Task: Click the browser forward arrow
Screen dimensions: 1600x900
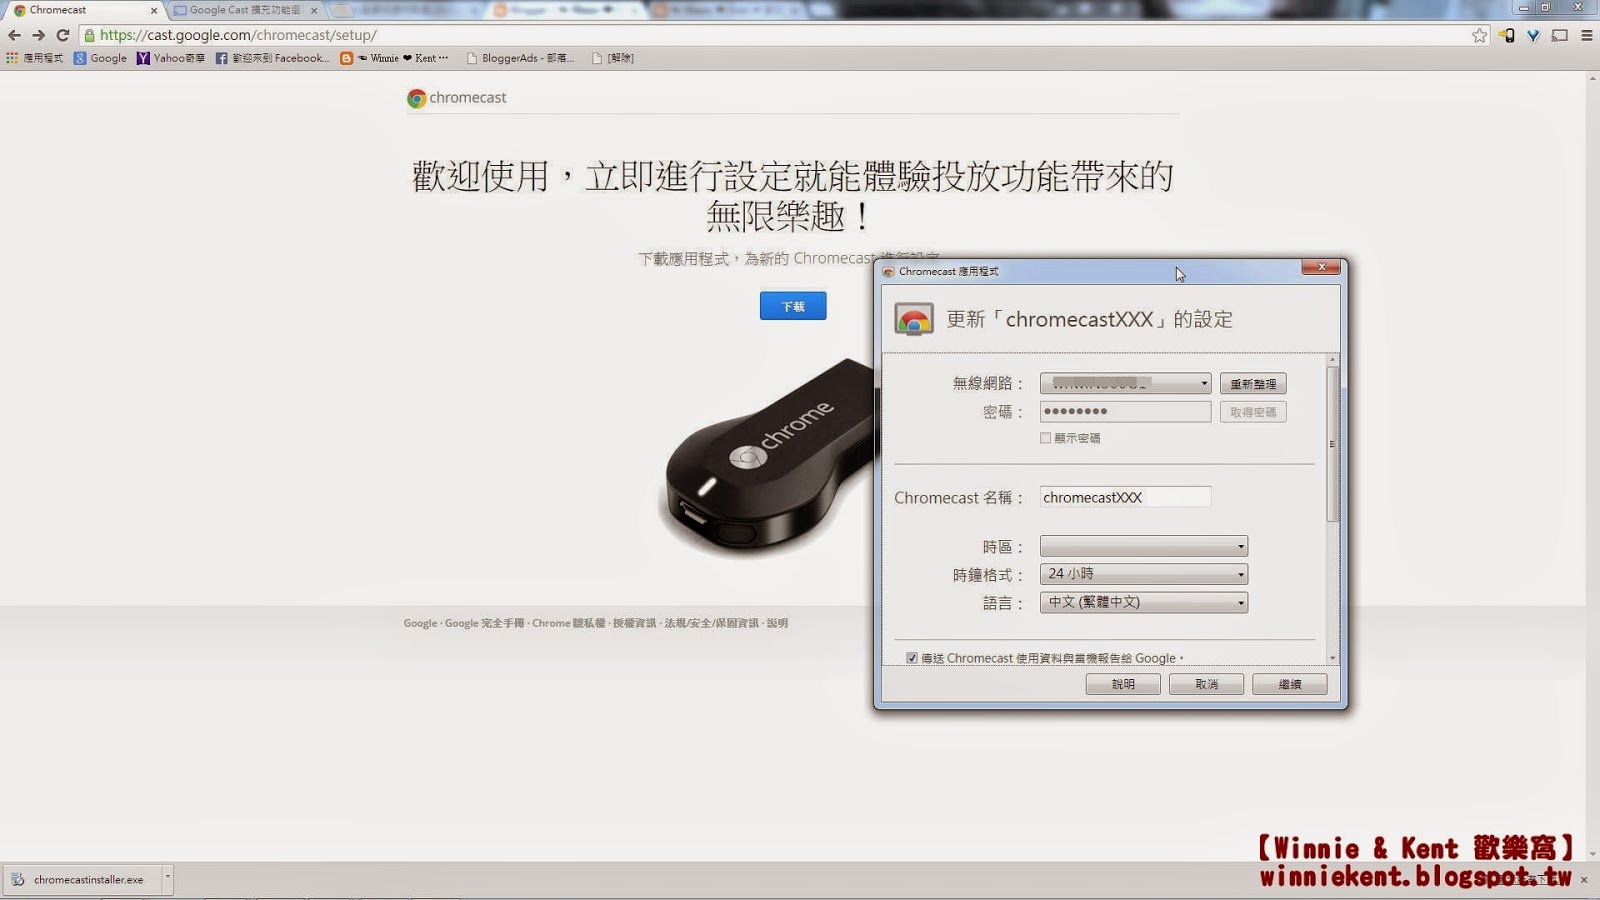Action: 38,35
